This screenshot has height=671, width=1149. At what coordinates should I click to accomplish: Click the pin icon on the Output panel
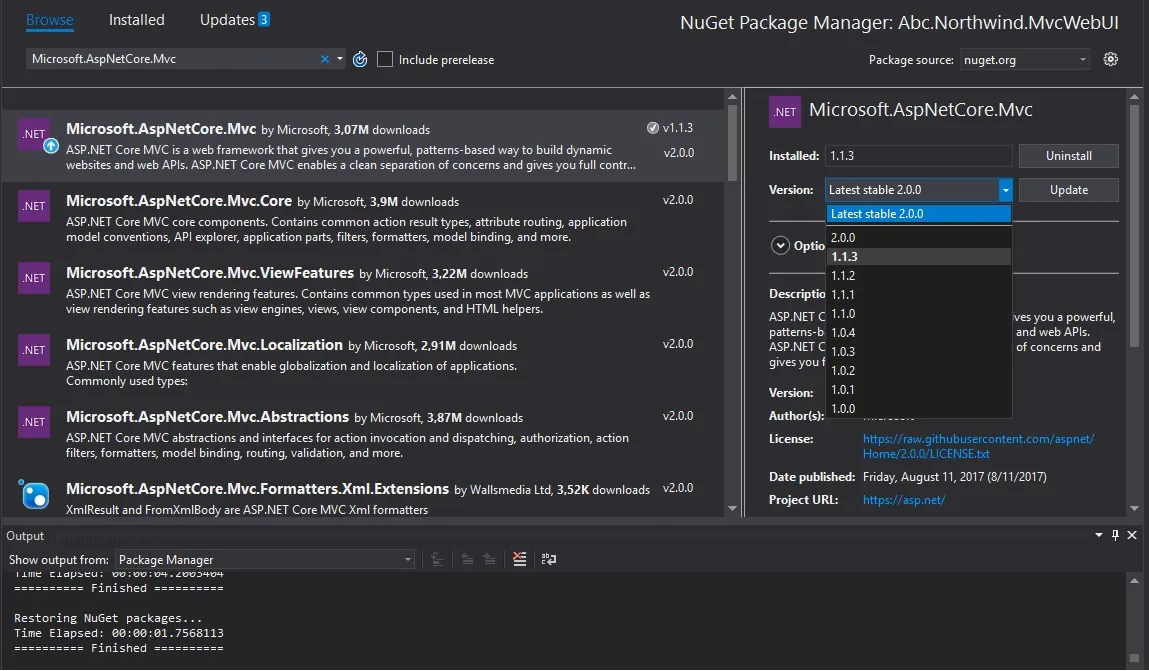pyautogui.click(x=1116, y=536)
